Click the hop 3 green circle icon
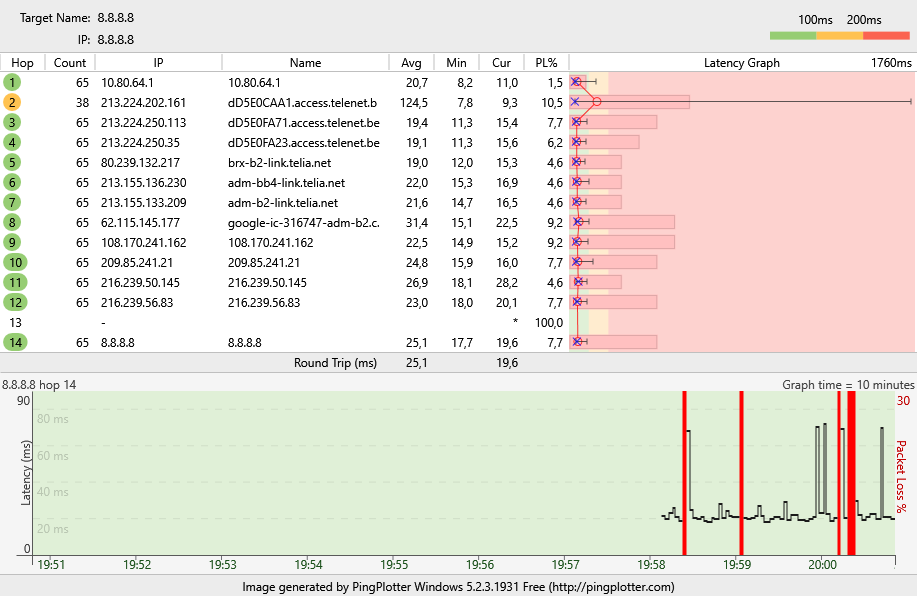Image resolution: width=917 pixels, height=596 pixels. tap(12, 122)
